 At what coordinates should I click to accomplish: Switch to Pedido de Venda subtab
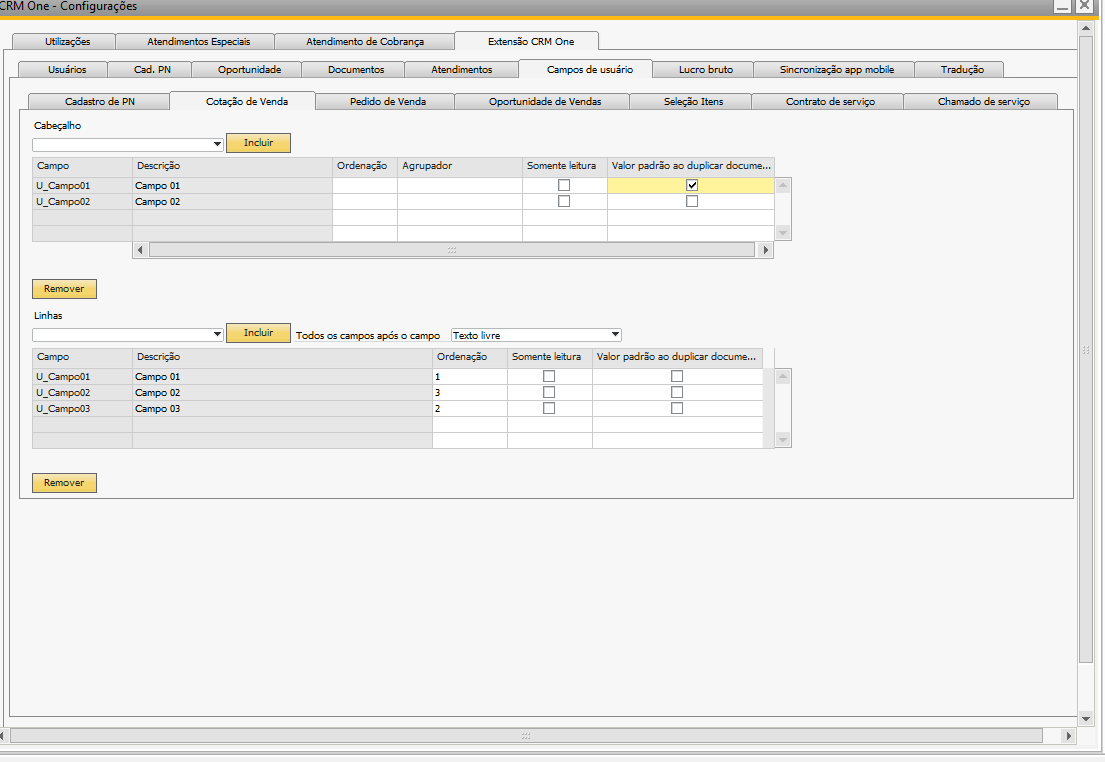coord(388,102)
